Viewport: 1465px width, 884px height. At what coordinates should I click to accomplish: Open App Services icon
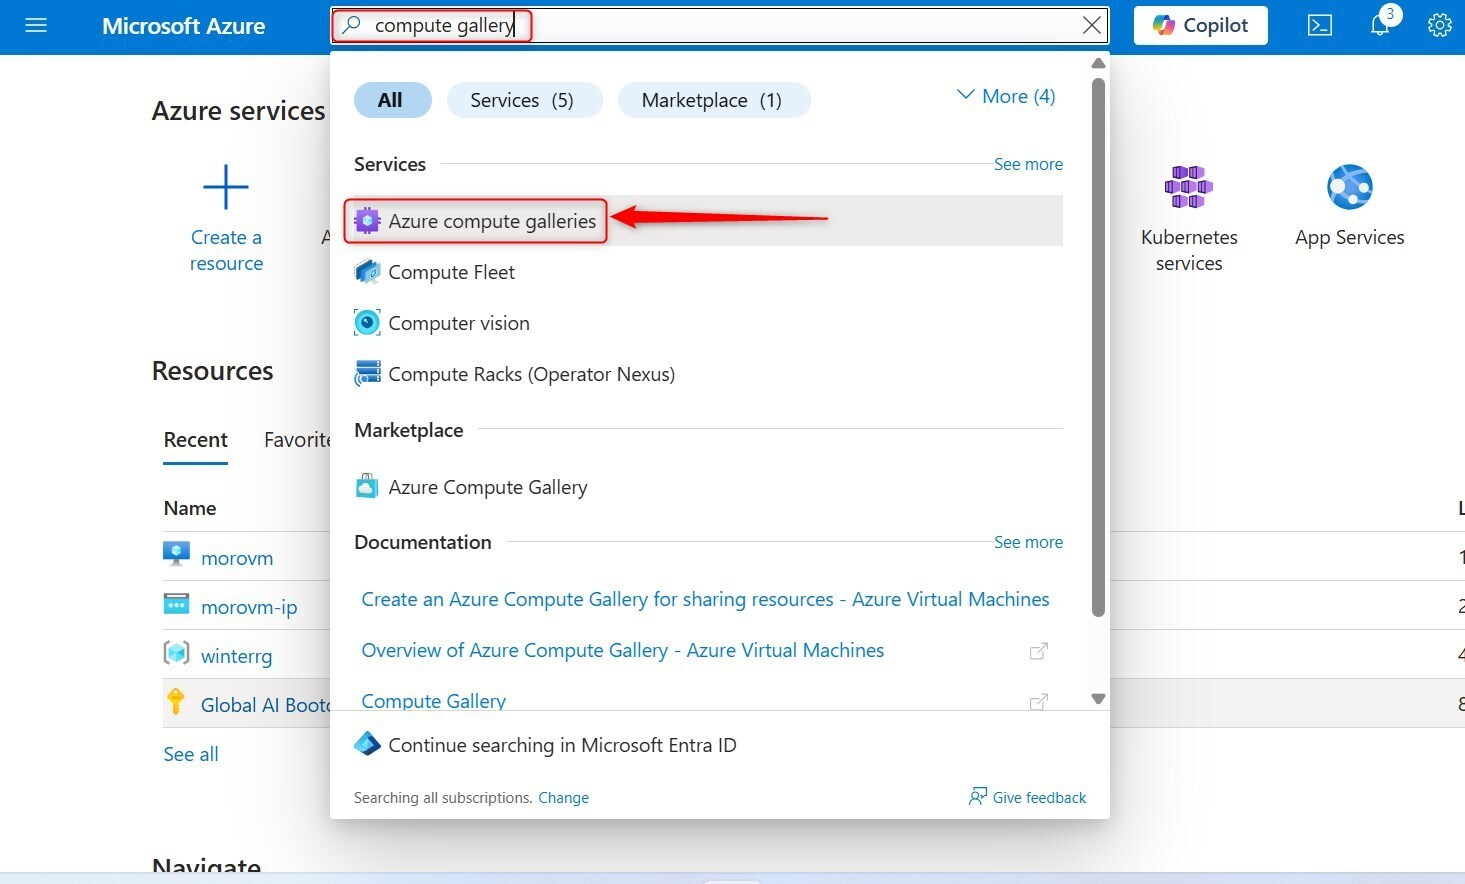1350,187
